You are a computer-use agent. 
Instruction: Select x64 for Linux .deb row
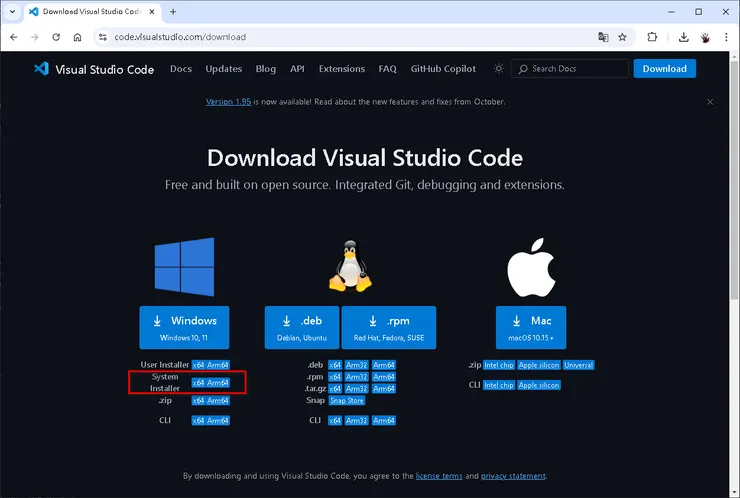click(335, 365)
